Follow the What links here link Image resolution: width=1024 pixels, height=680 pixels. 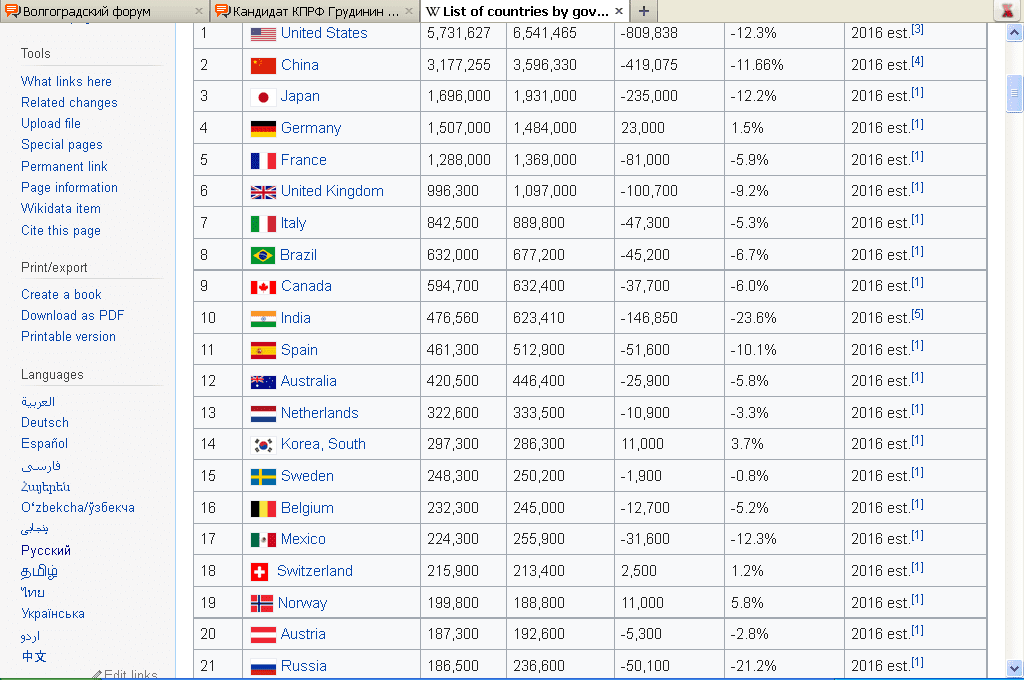pyautogui.click(x=66, y=81)
